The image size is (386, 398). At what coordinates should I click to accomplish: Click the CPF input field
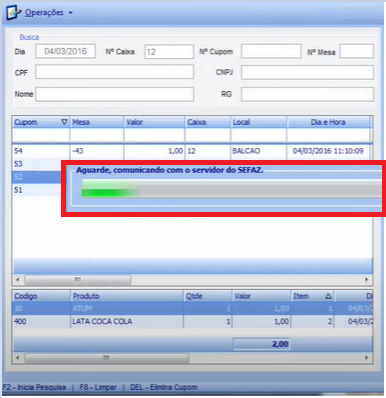pos(115,72)
